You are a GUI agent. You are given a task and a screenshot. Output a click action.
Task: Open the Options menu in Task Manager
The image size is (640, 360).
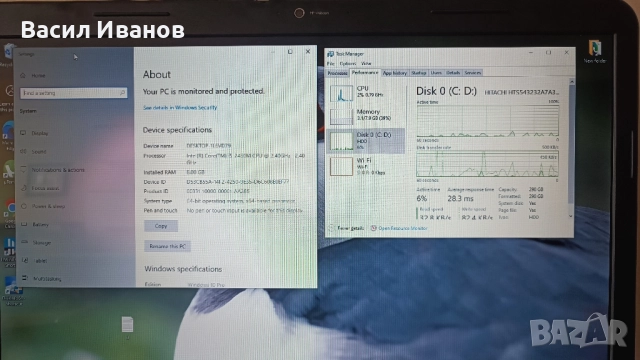[348, 64]
